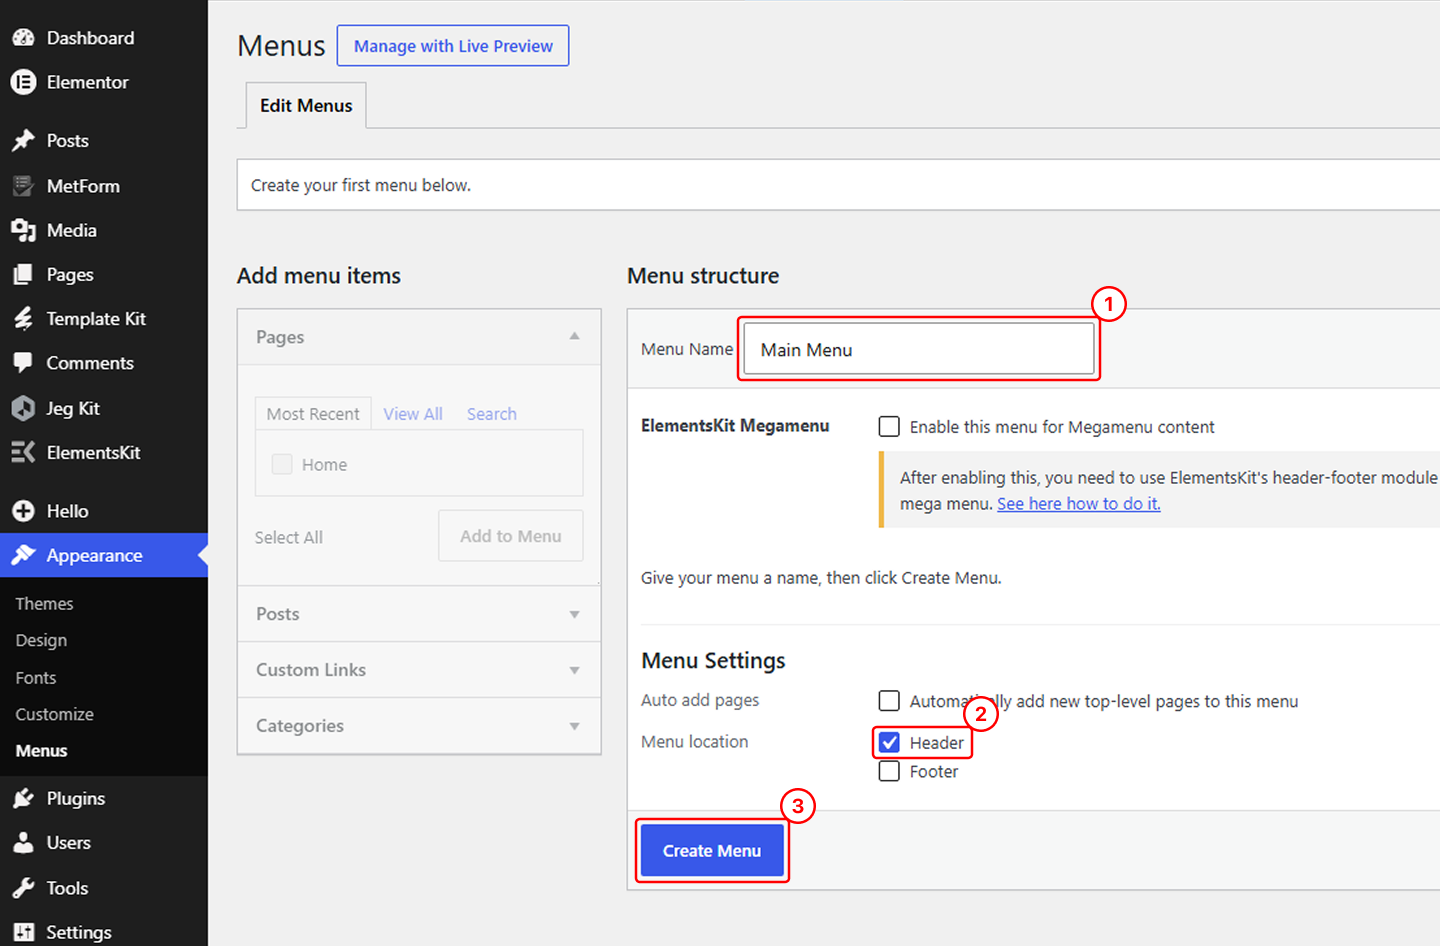
Task: Tick the Home page checkbox
Action: (x=282, y=464)
